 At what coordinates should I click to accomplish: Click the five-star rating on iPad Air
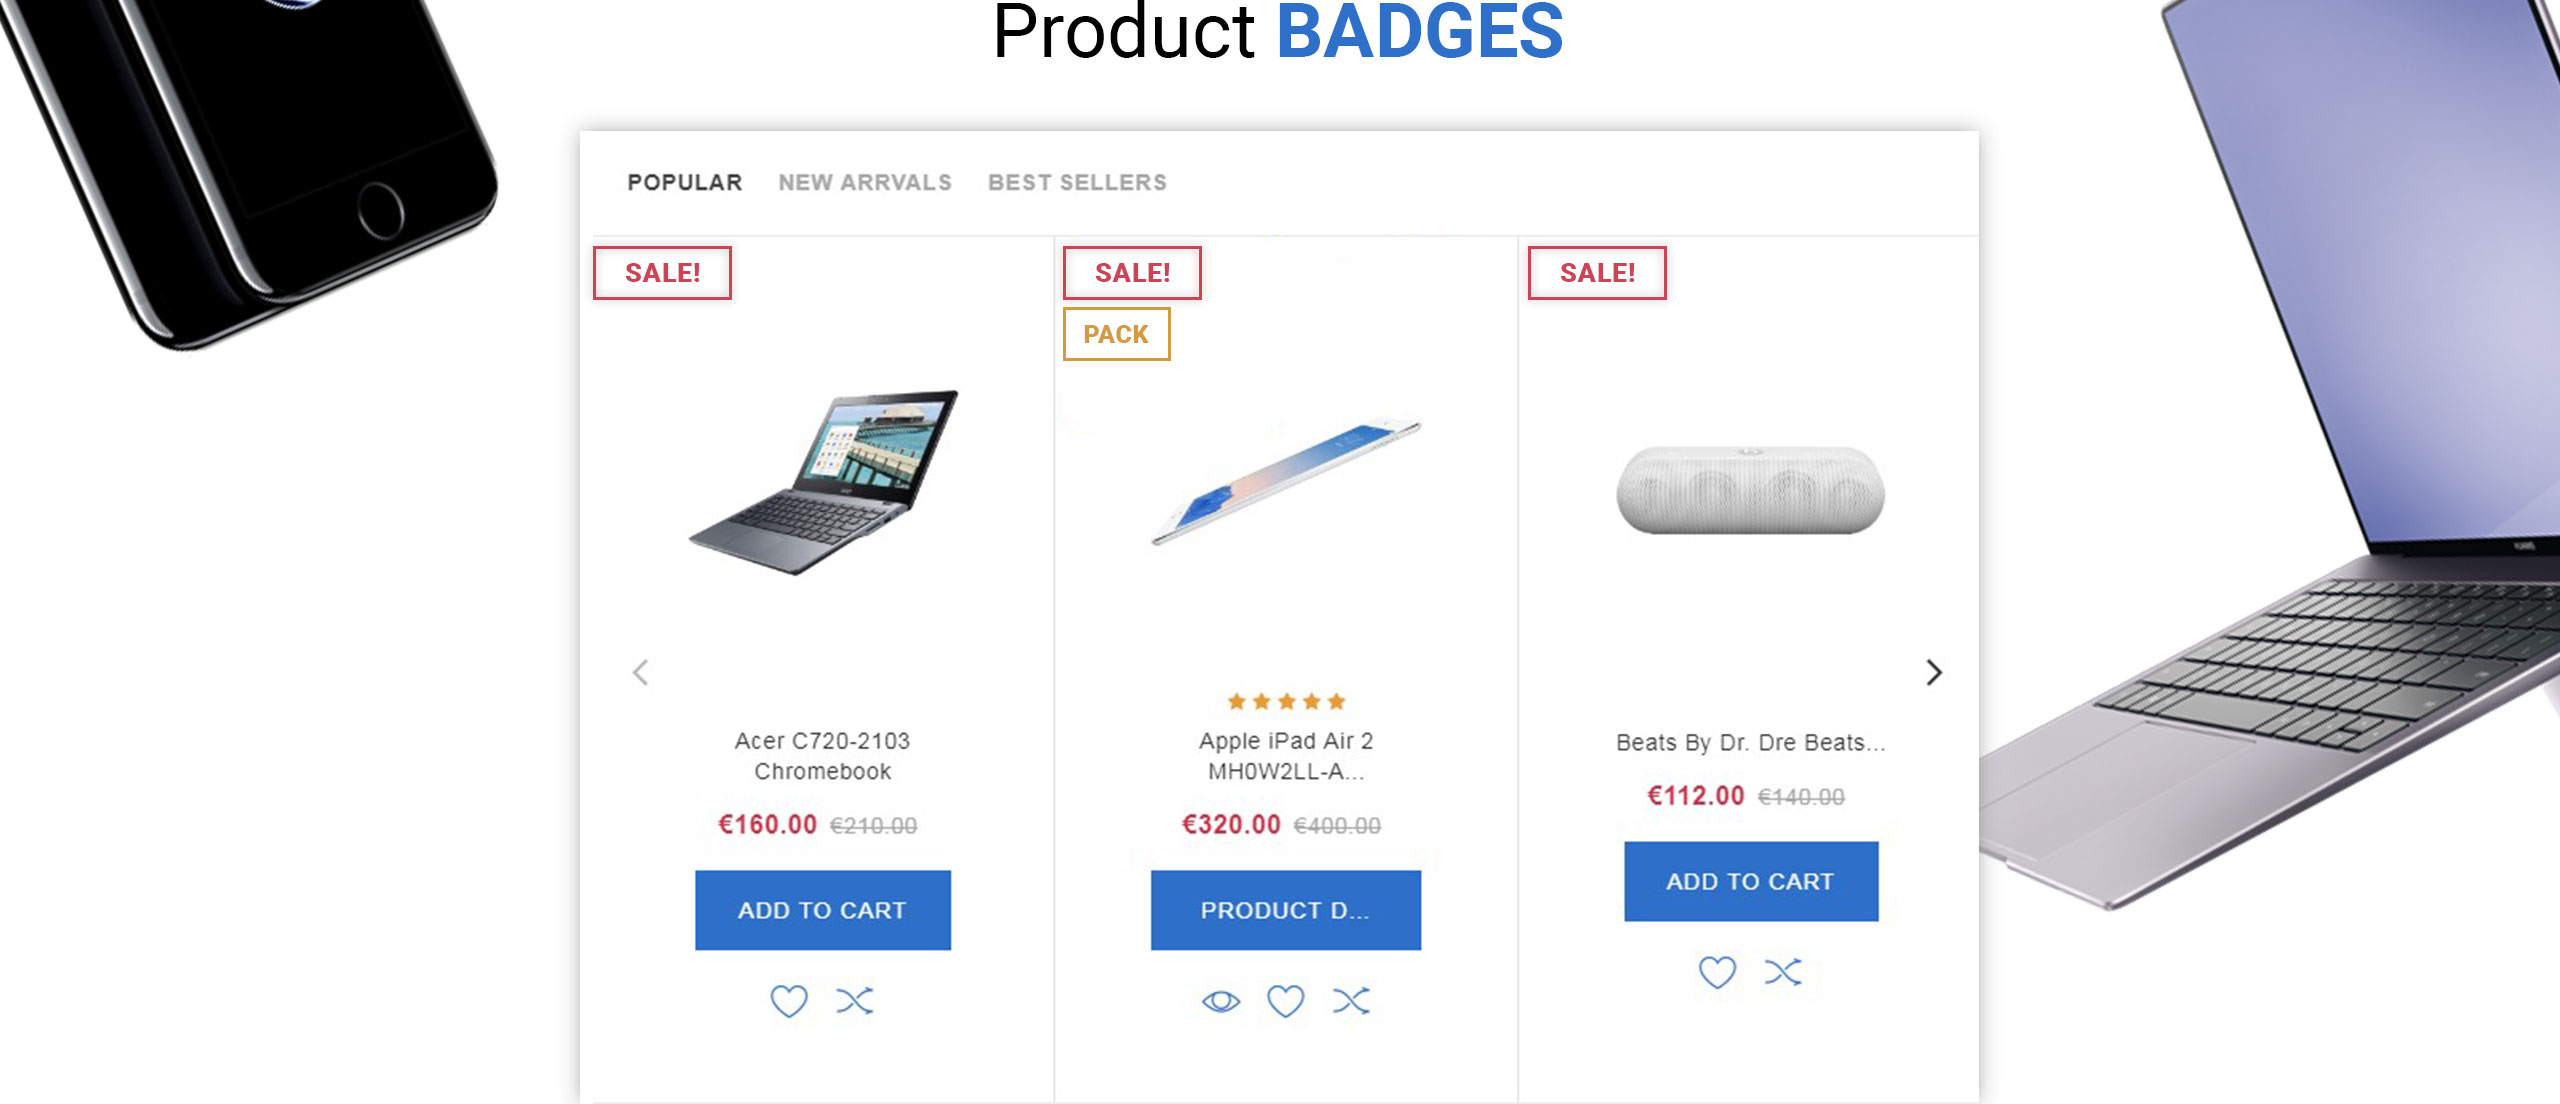[1286, 701]
